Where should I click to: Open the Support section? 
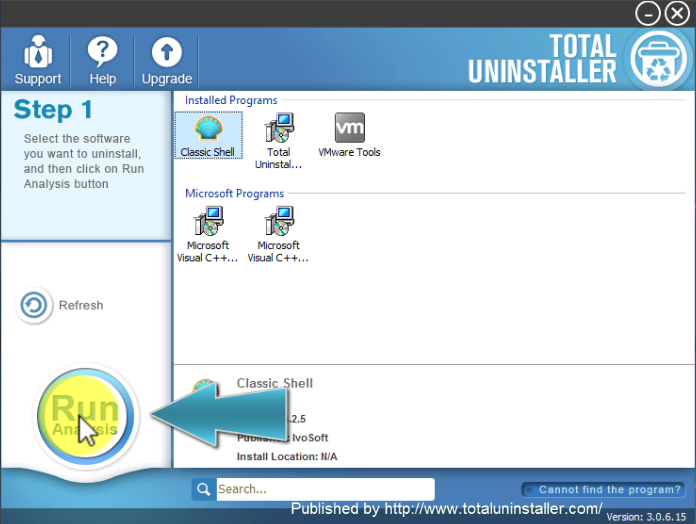(x=38, y=60)
